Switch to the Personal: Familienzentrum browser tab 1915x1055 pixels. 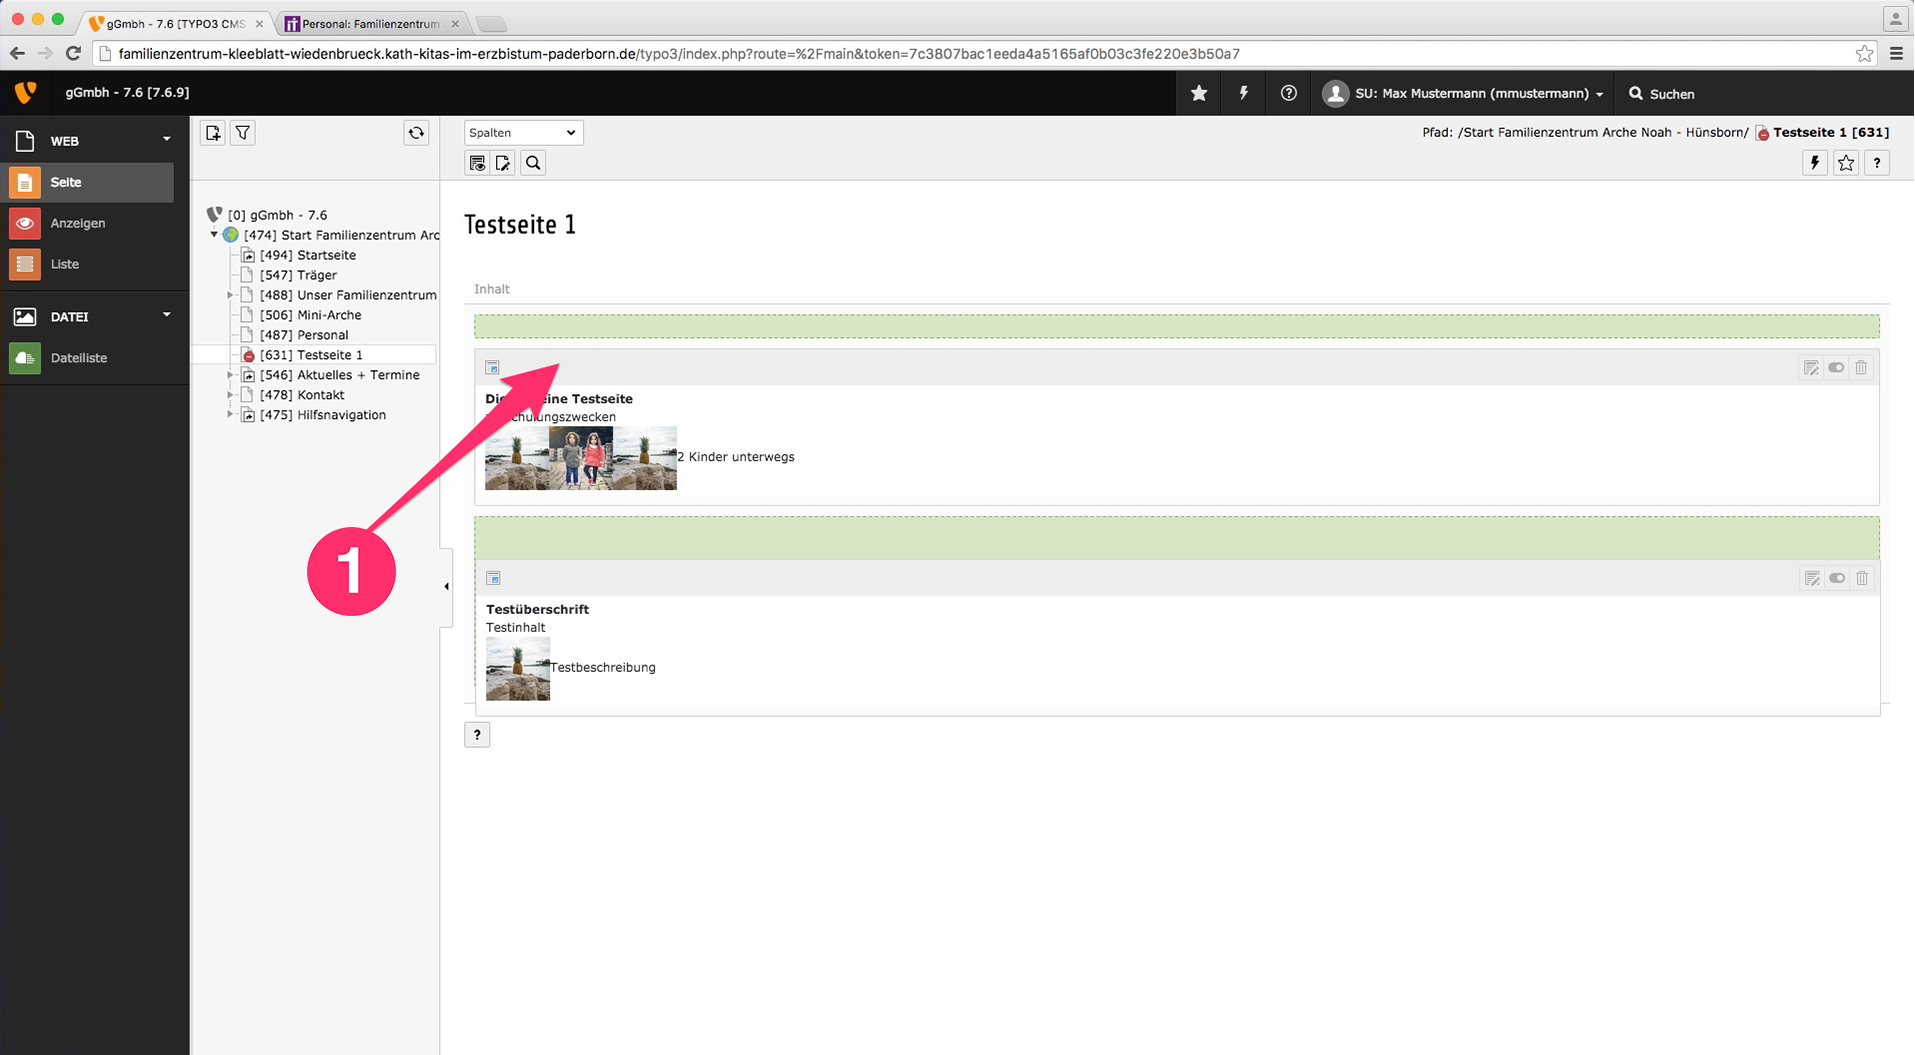[x=370, y=23]
